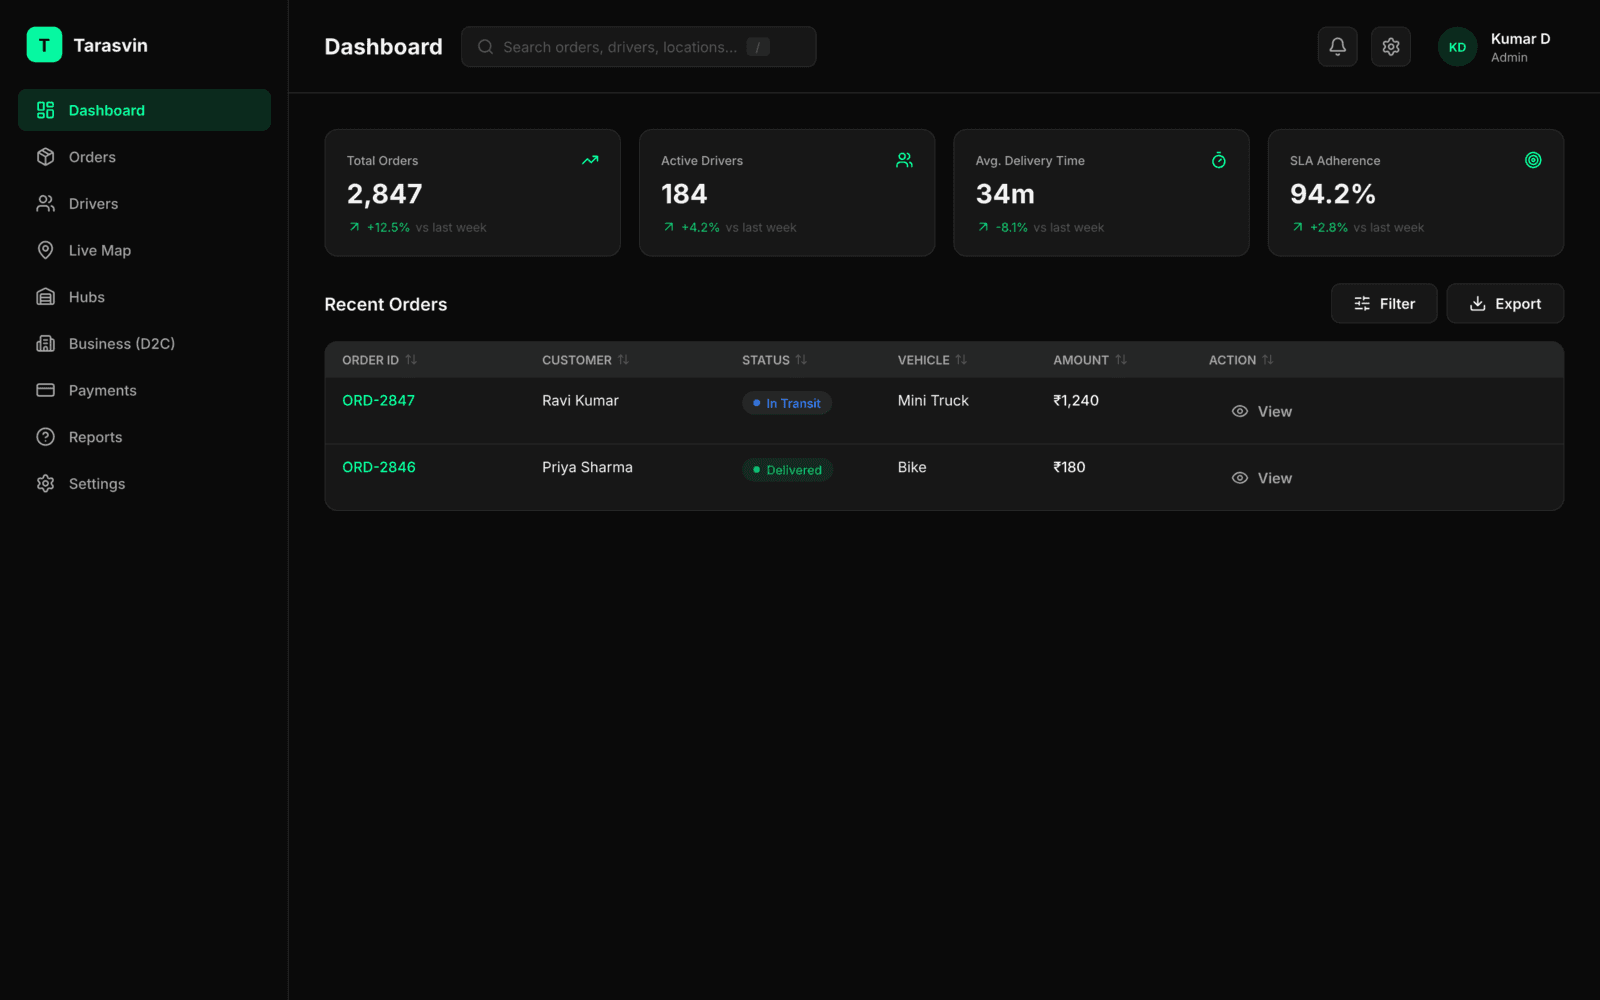
Task: Click customer name Priya Sharma
Action: (587, 467)
